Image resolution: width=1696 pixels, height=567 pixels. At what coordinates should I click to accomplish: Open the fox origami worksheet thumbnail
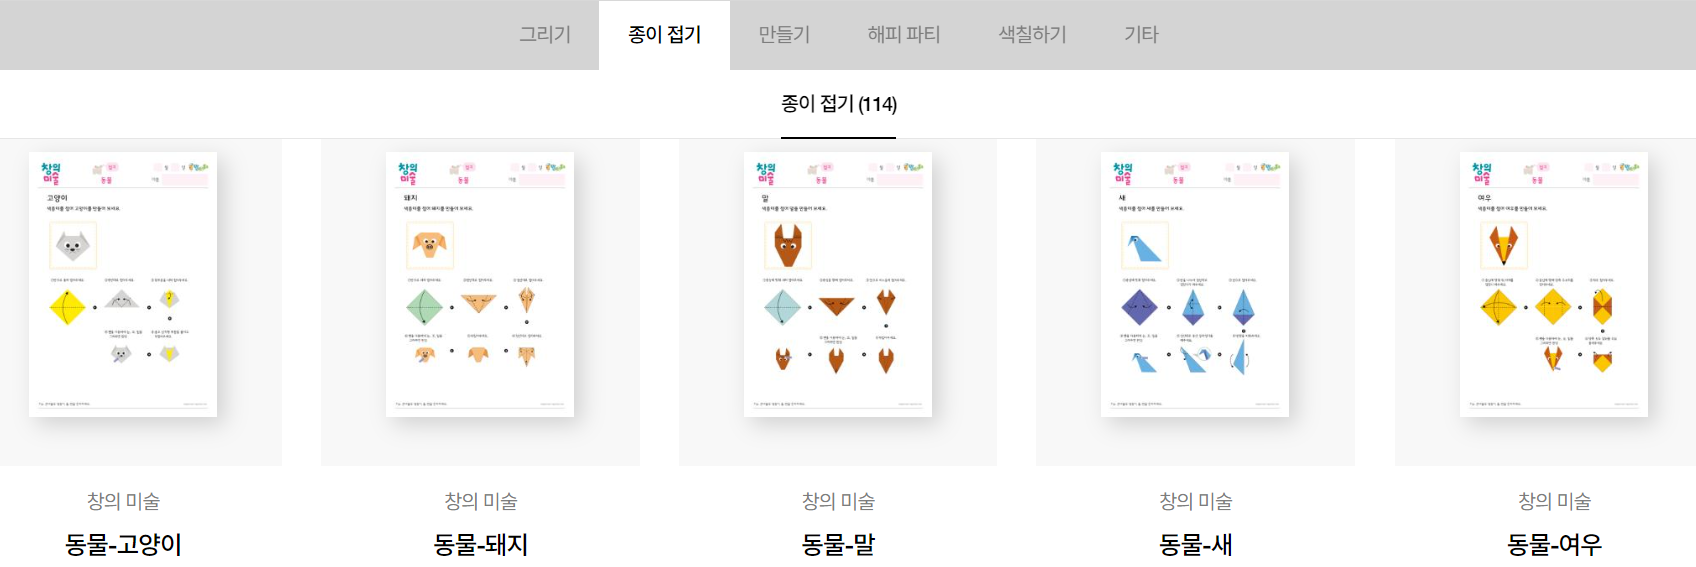click(1554, 285)
